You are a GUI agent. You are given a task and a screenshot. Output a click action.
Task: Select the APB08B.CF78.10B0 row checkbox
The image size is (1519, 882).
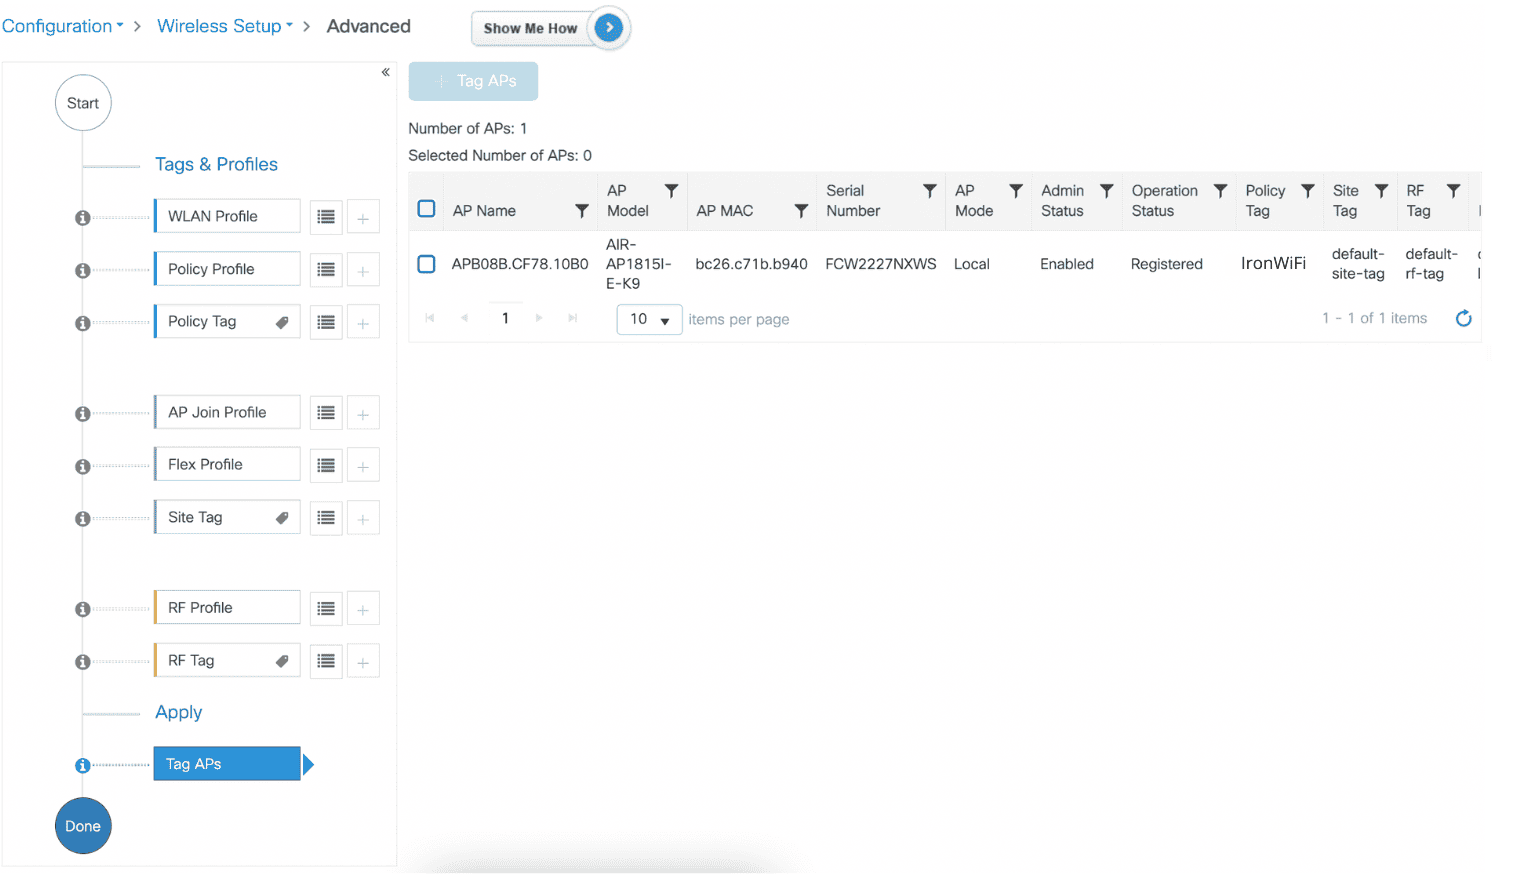pyautogui.click(x=426, y=264)
